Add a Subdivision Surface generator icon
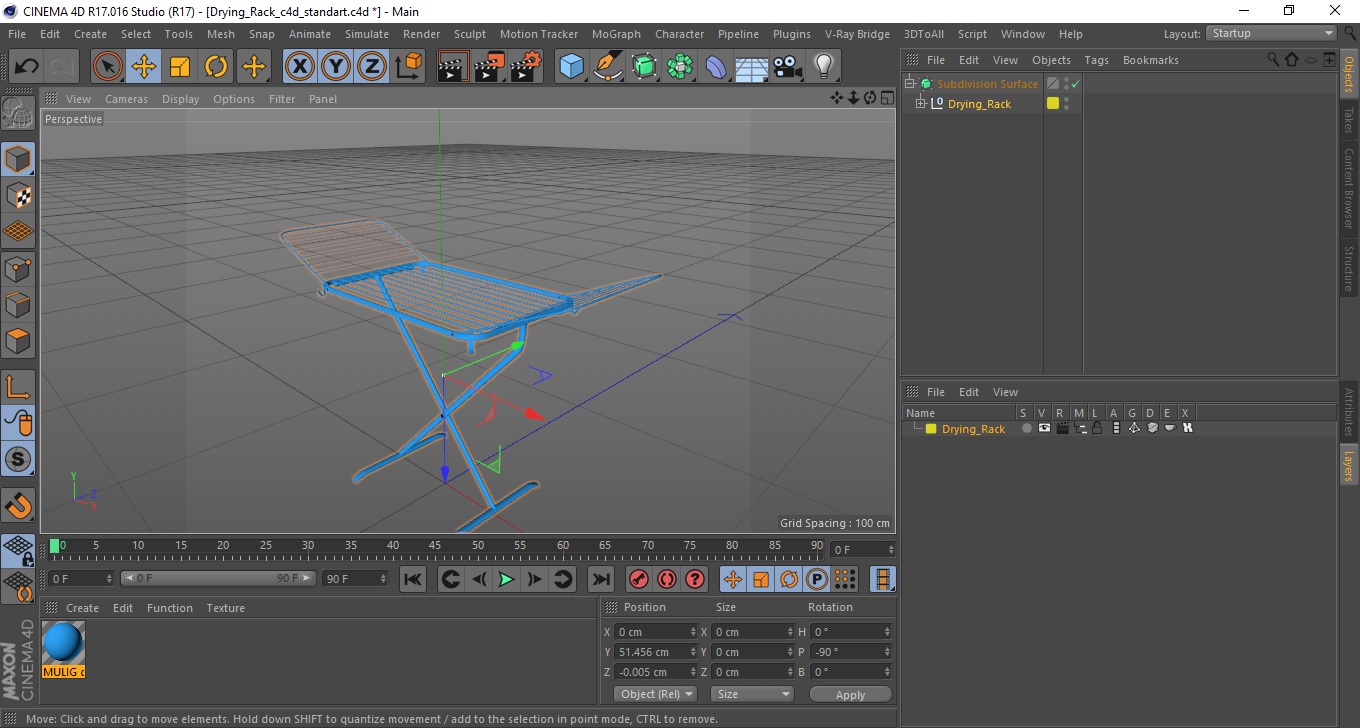Screen dimensions: 1360x728 (x=644, y=67)
